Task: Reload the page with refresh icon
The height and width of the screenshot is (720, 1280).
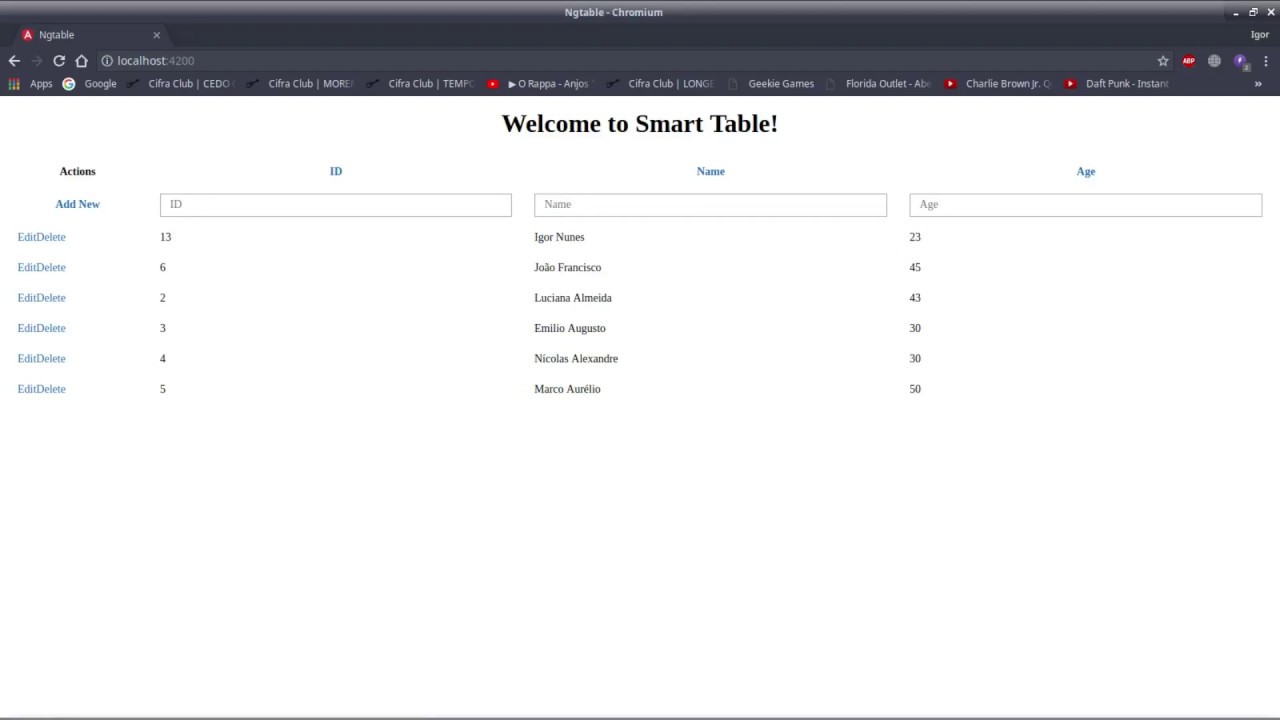Action: [59, 61]
